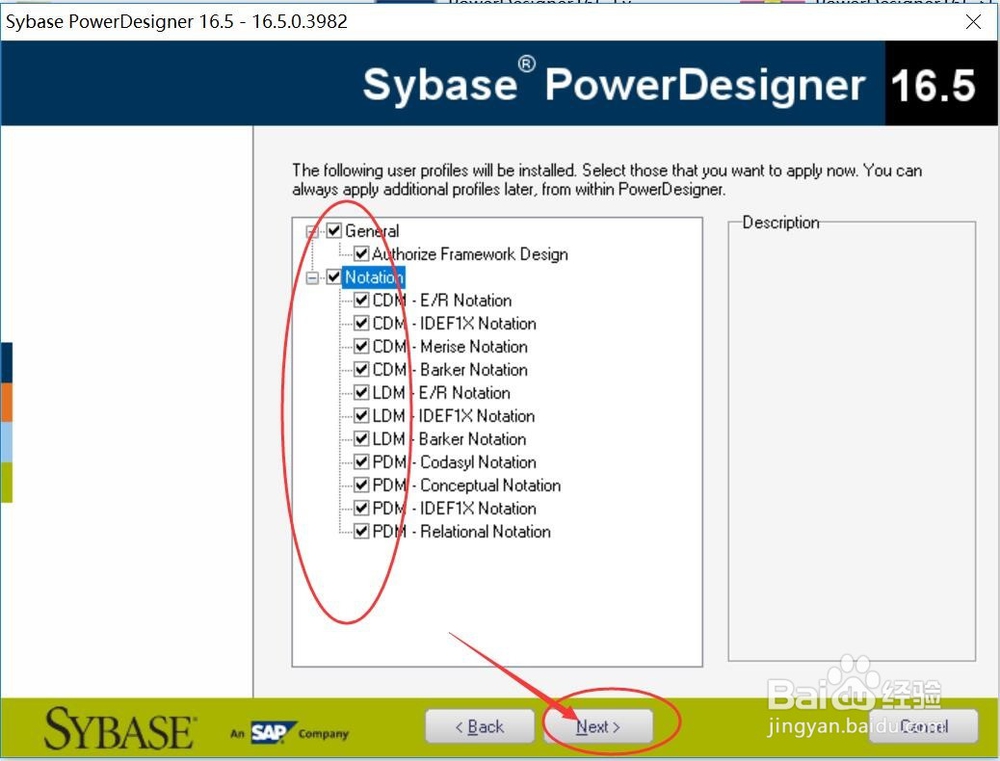This screenshot has height=761, width=1000.
Task: Uncheck CDM - E/R Notation checkbox
Action: coord(361,300)
